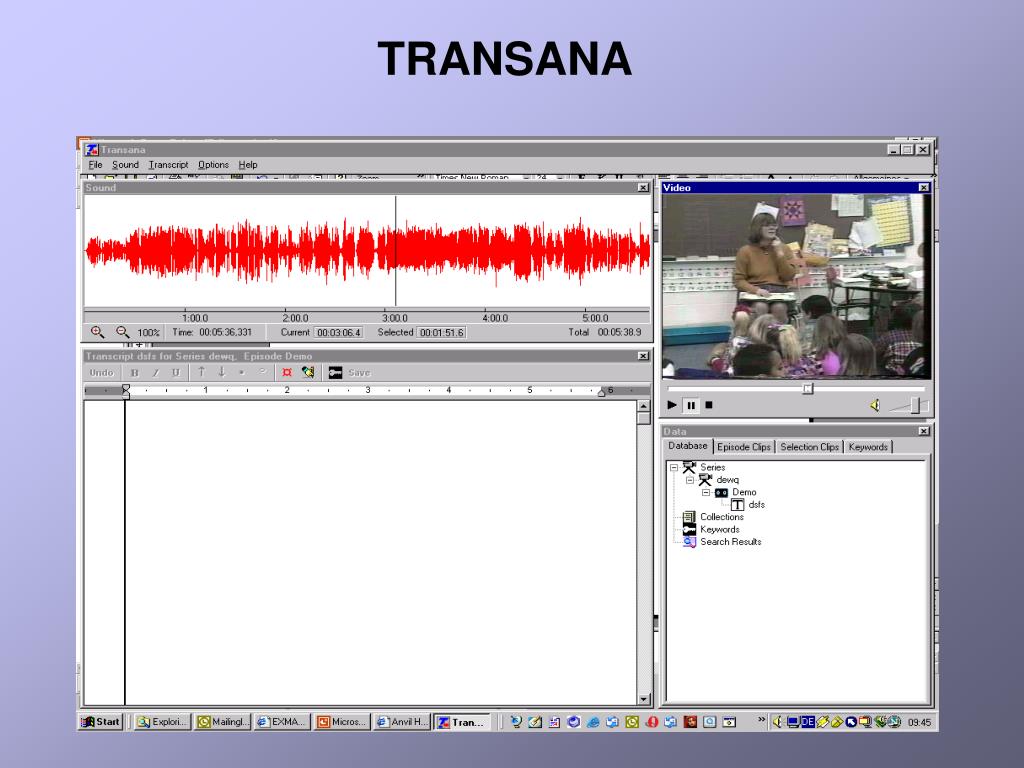Zoom in on the sound waveform
Screen dimensions: 1024x768
97,332
